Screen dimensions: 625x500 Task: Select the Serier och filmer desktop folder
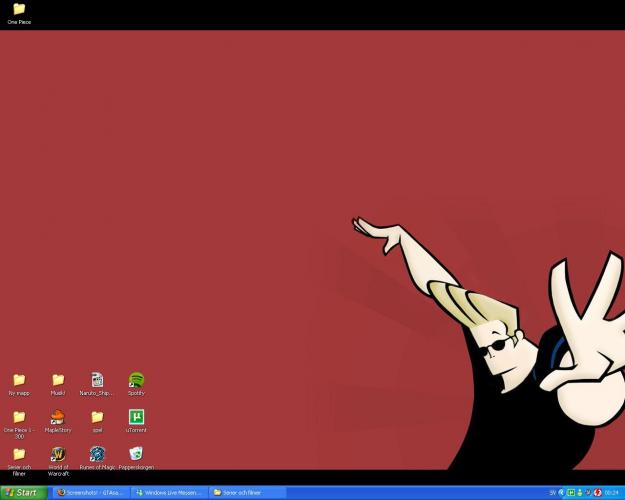click(x=19, y=454)
